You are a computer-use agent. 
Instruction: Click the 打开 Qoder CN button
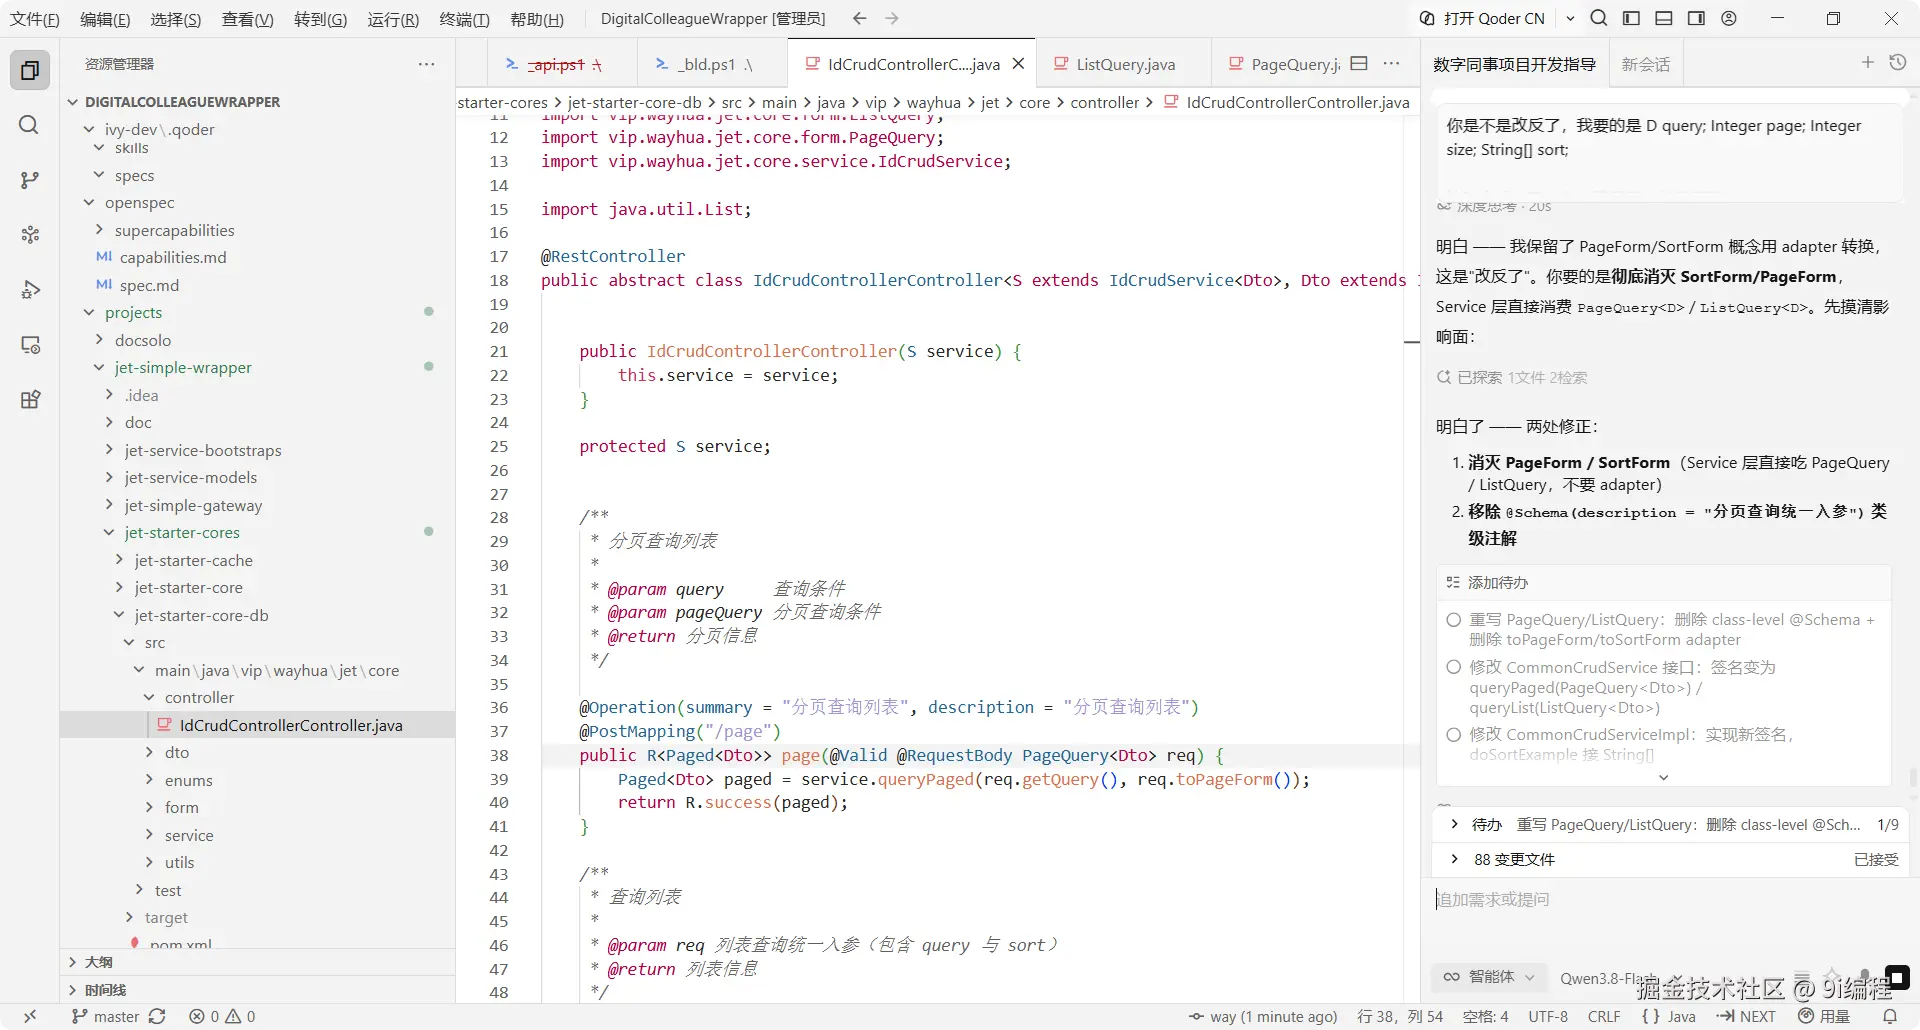tap(1483, 18)
